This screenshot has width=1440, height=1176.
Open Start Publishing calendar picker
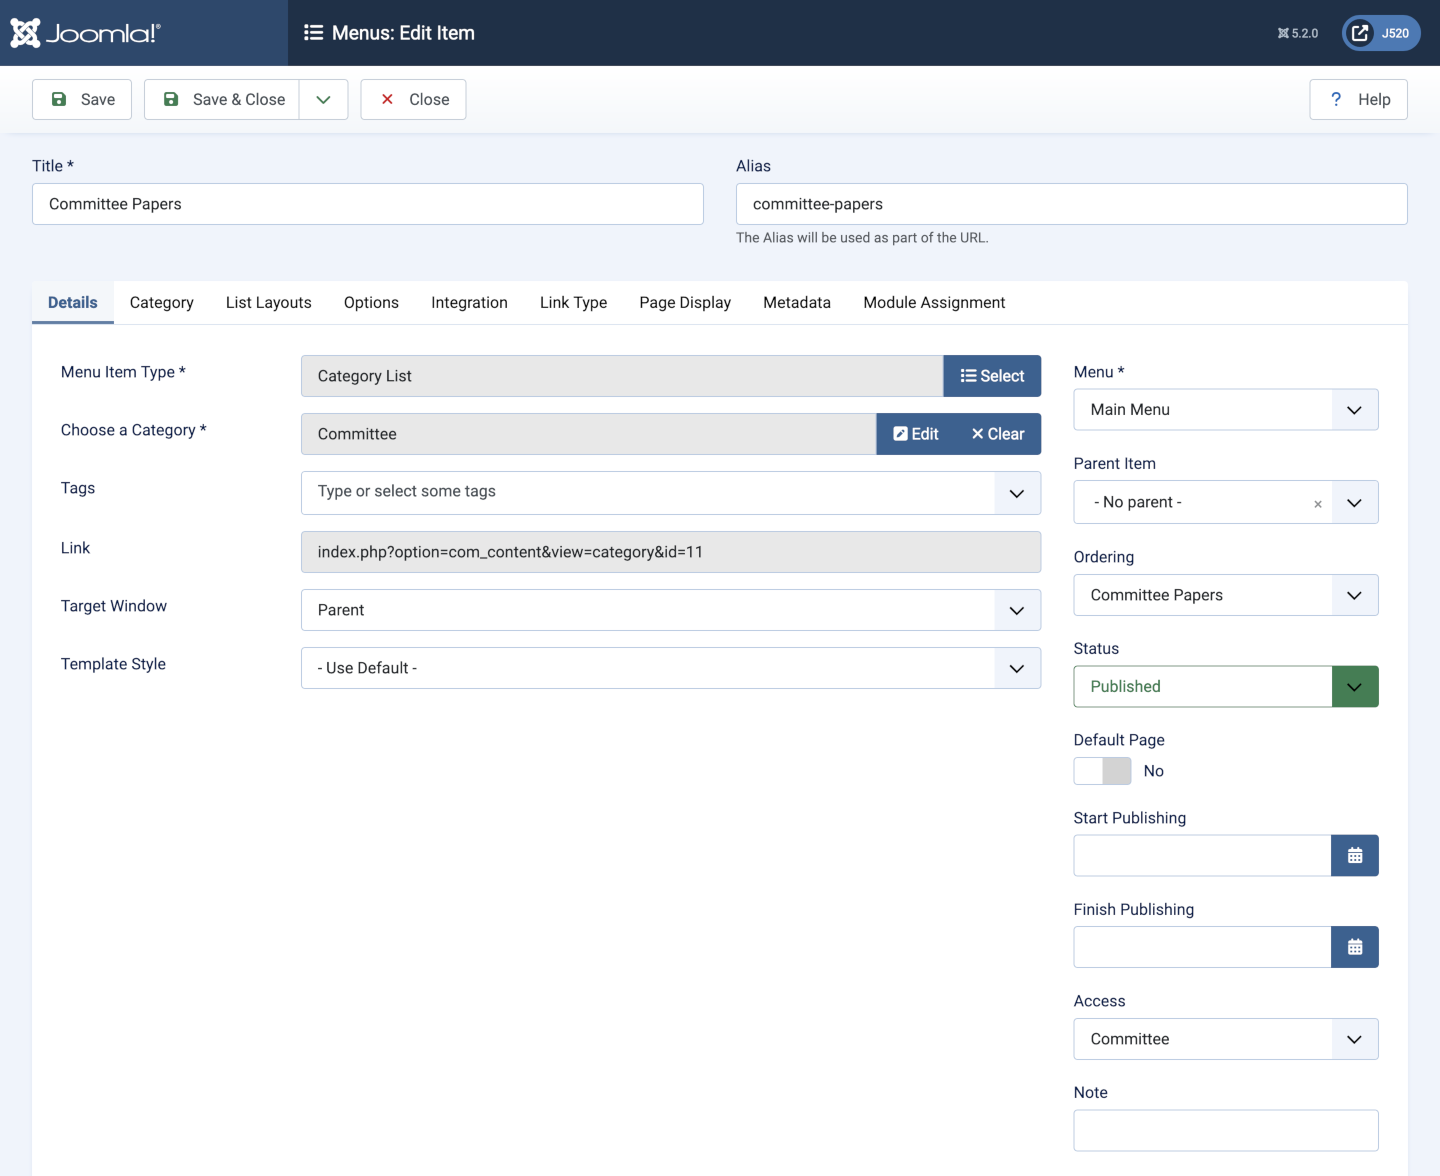tap(1354, 856)
